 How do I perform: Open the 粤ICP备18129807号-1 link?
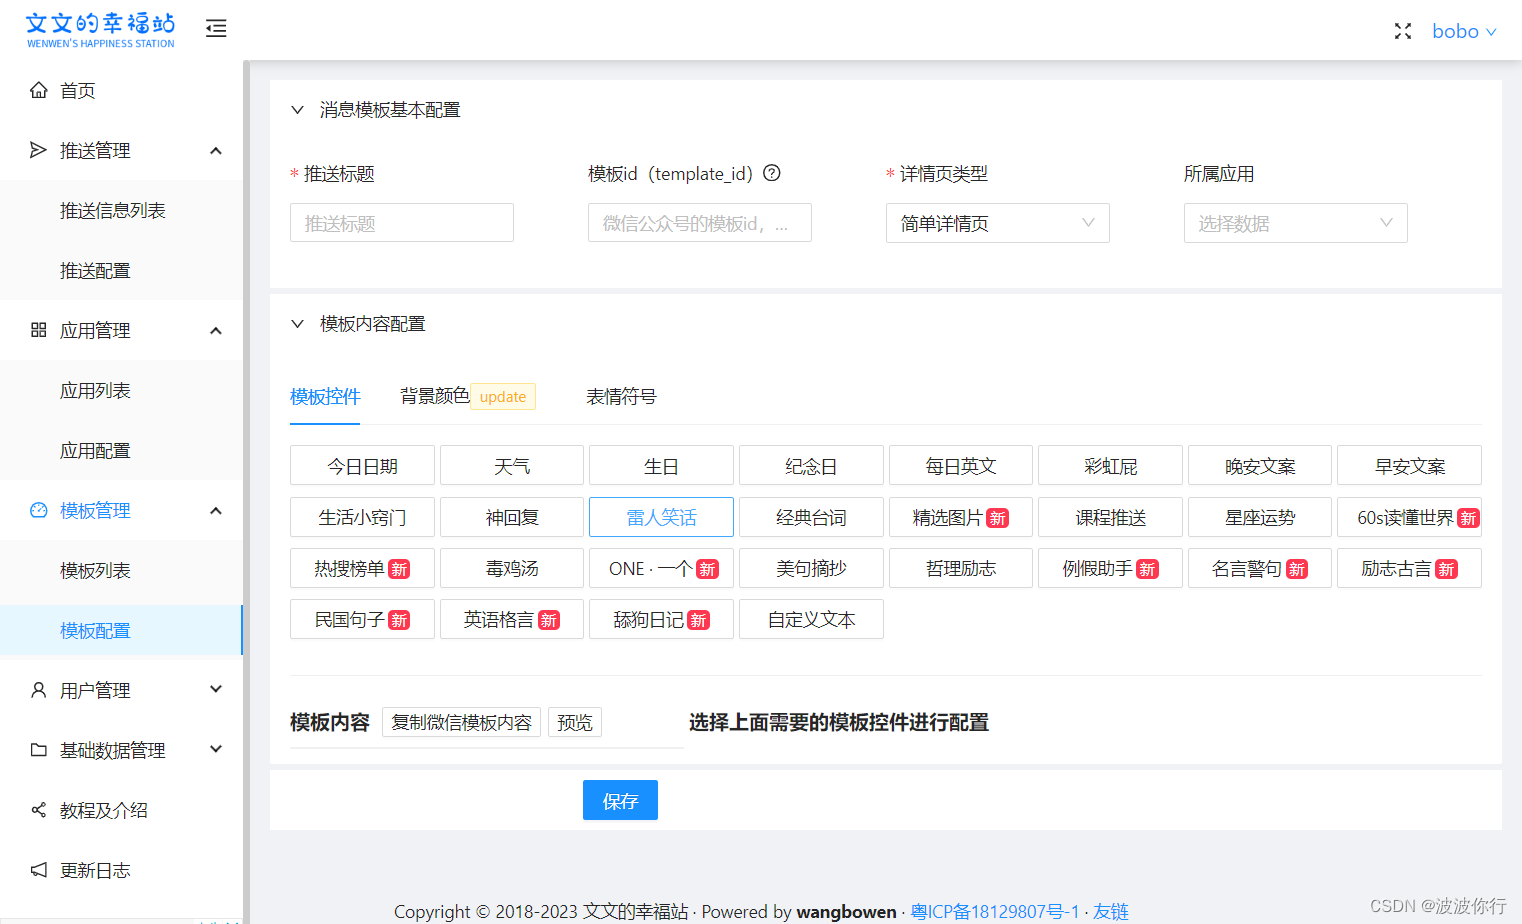click(x=995, y=911)
